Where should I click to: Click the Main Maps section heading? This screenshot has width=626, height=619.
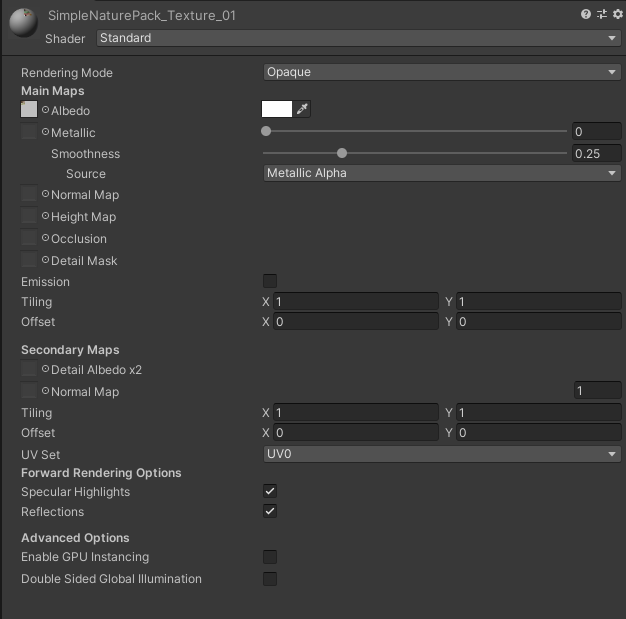point(53,91)
